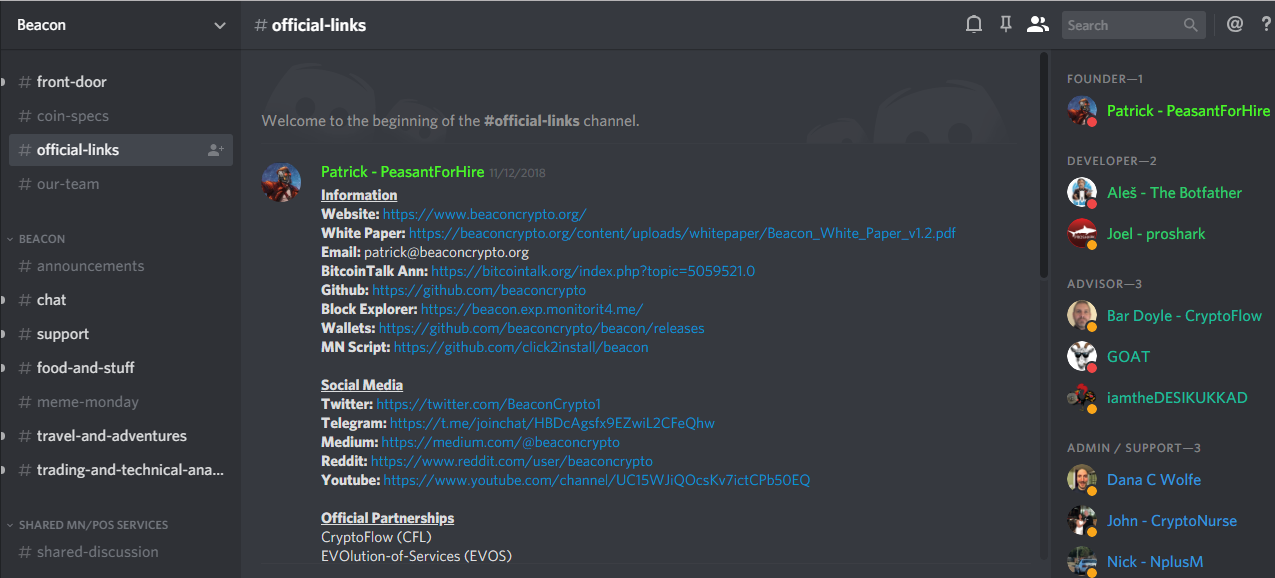Click the search magnifier icon

point(1191,25)
